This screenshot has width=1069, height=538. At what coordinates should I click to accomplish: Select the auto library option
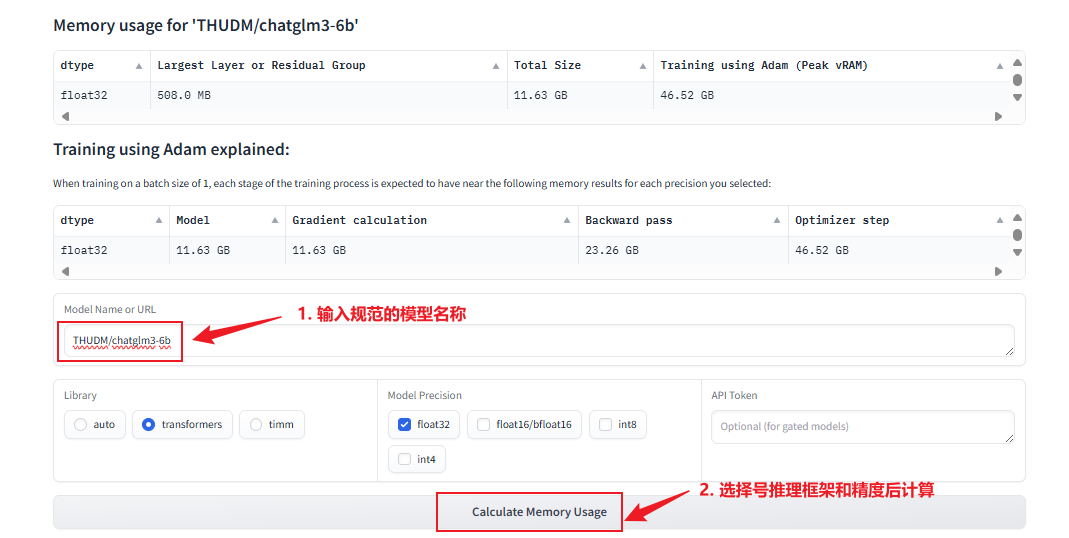(x=81, y=424)
